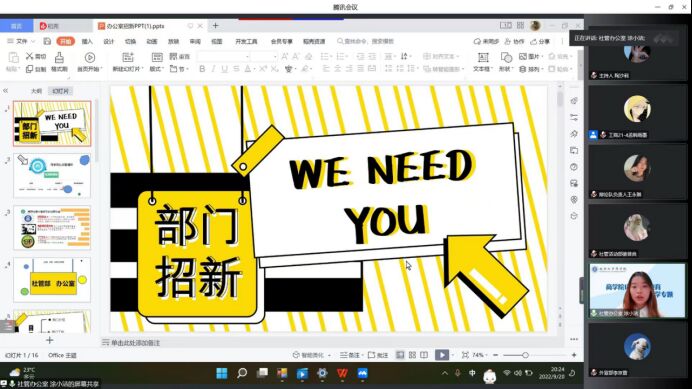Click the save icon in toolbar
Screen dimensions: 692x389
point(47,41)
